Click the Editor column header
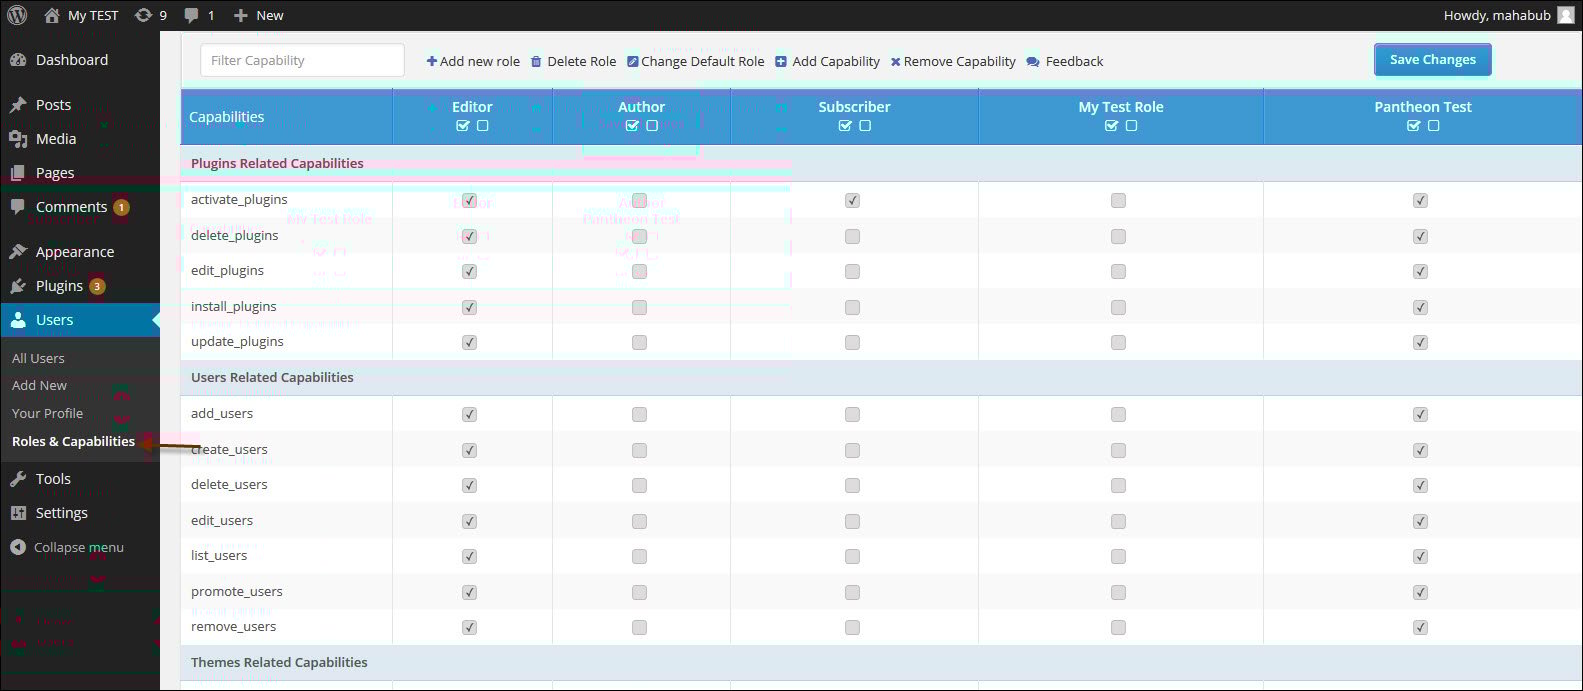Viewport: 1583px width, 691px height. point(472,107)
